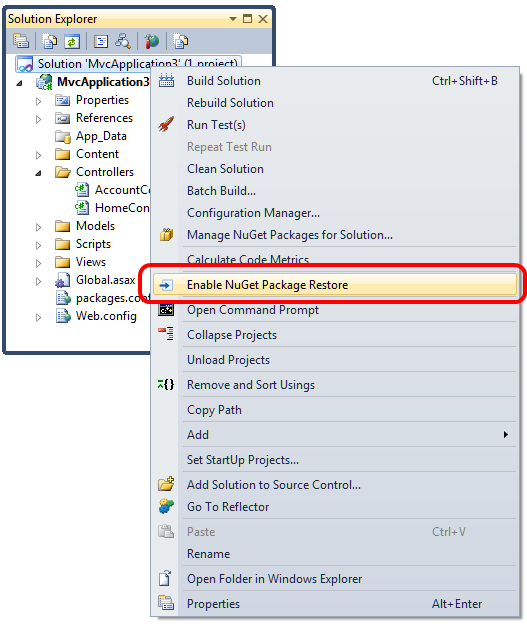Maximize the Solution Explorer panel
The image size is (527, 624).
(x=248, y=19)
